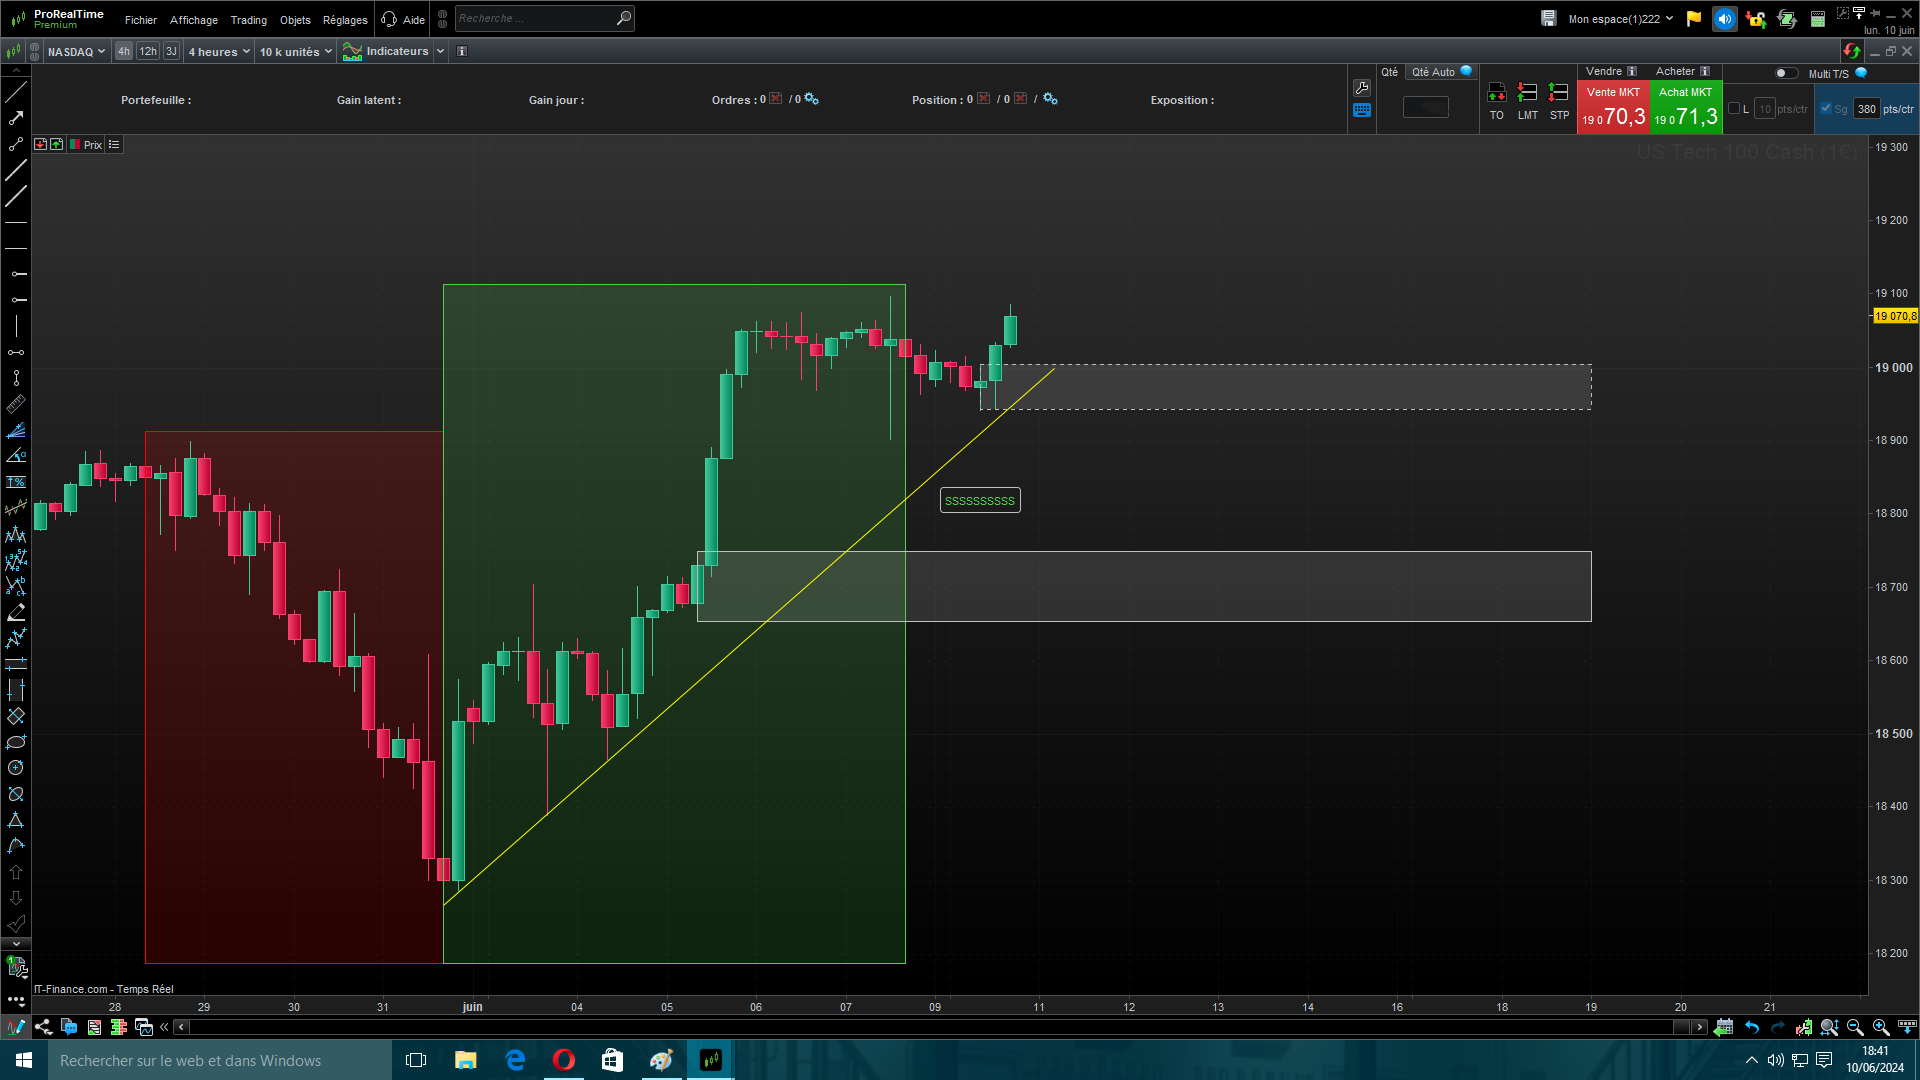Select the arrow line drawing tool
This screenshot has height=1080, width=1920.
16,118
